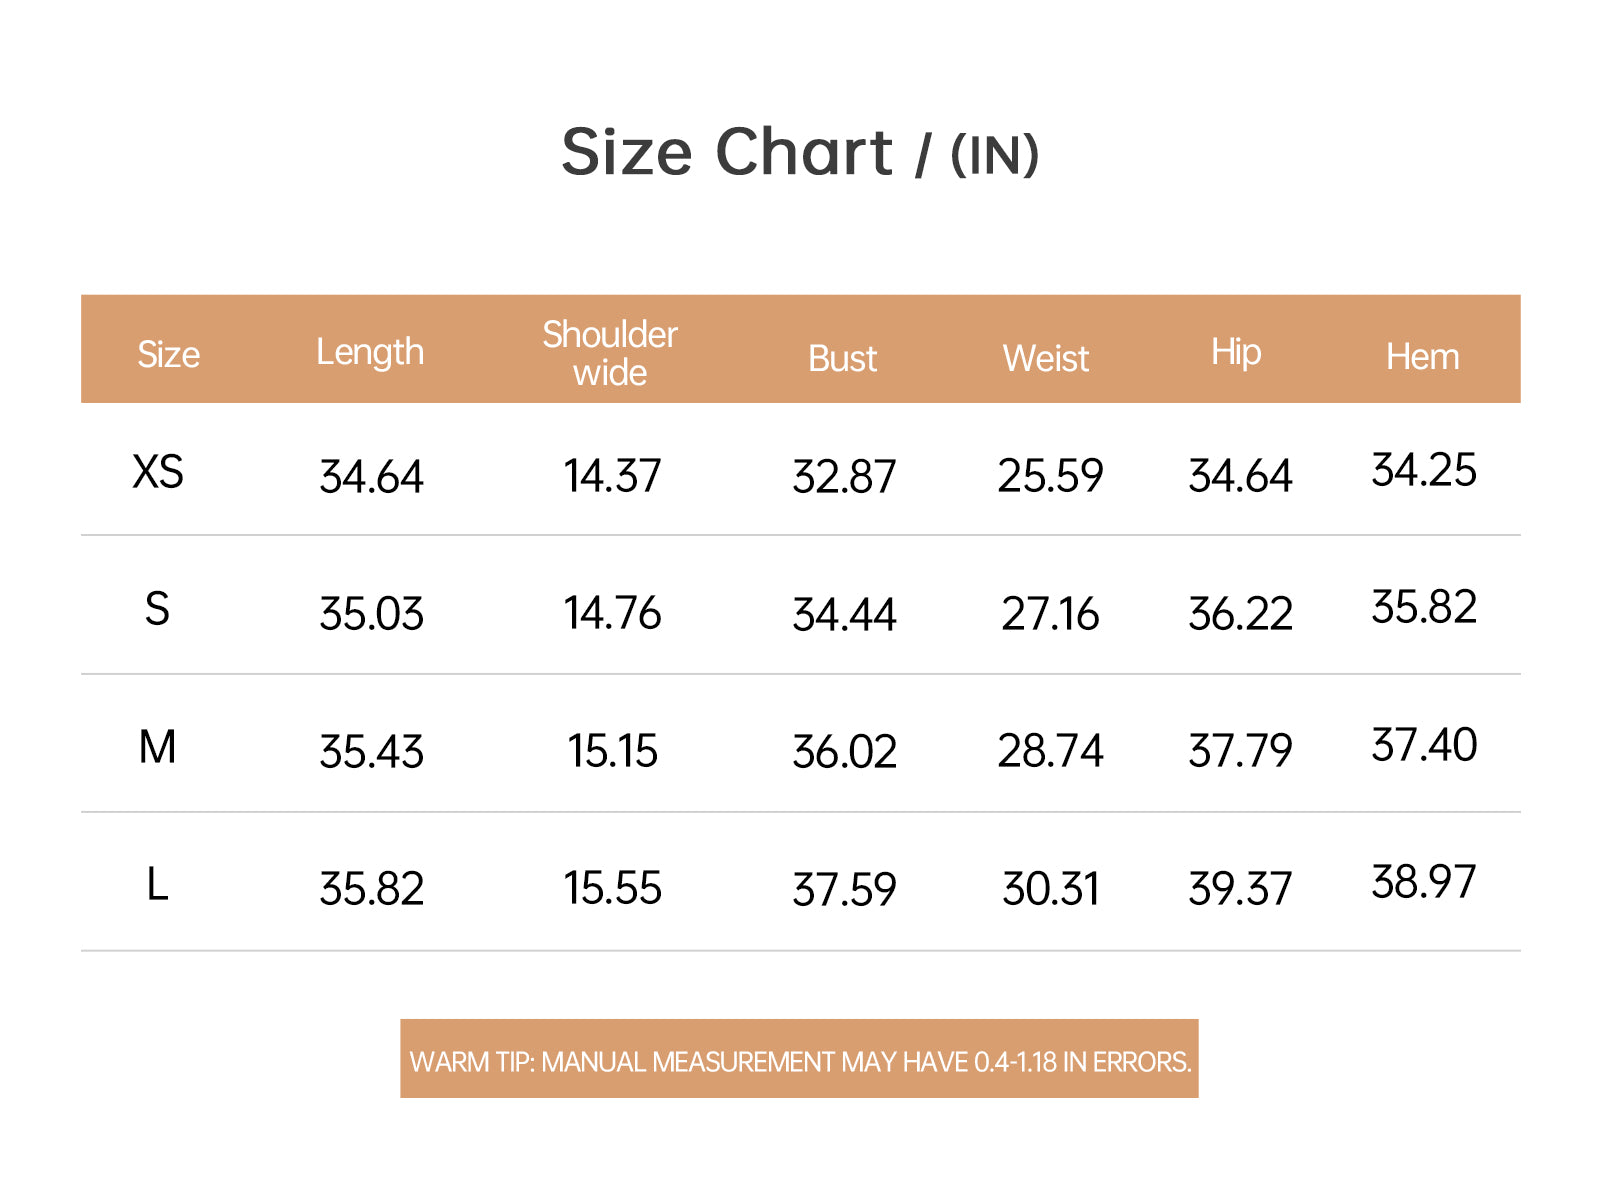Click the Size Chart title
Viewport: 1600px width, 1200px height.
coord(800,153)
